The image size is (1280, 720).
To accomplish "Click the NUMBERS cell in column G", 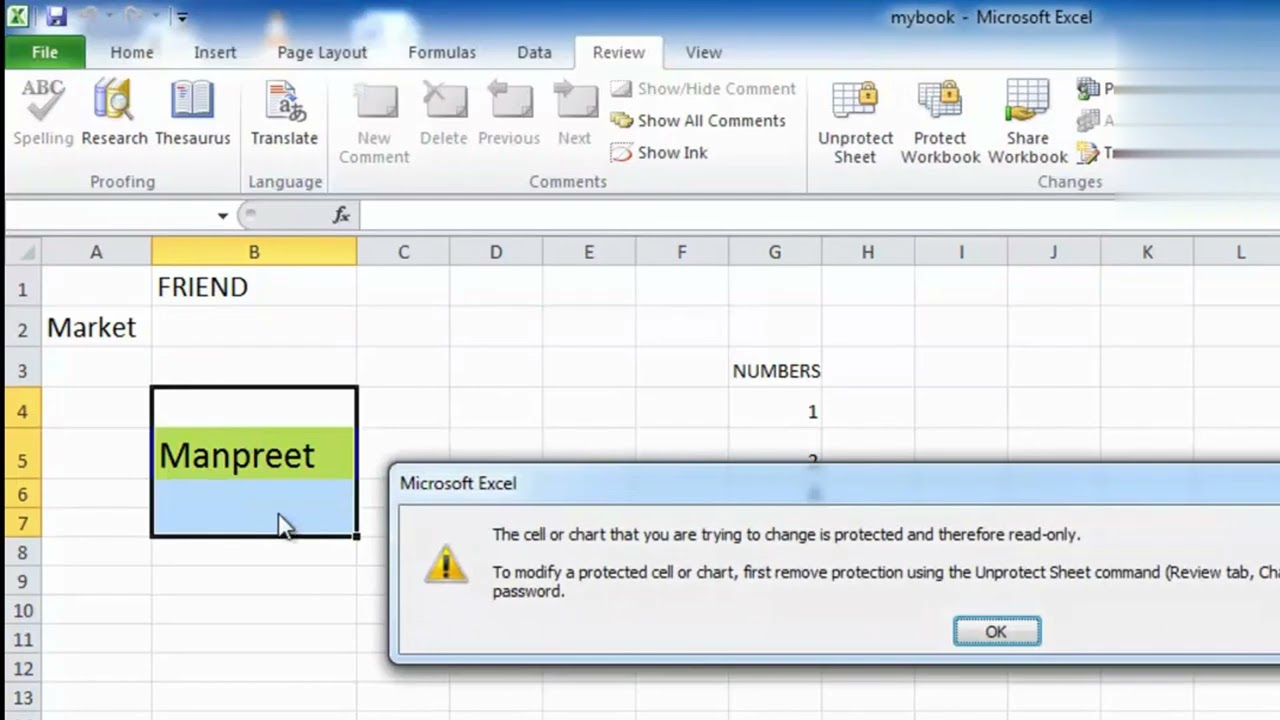I will (775, 370).
